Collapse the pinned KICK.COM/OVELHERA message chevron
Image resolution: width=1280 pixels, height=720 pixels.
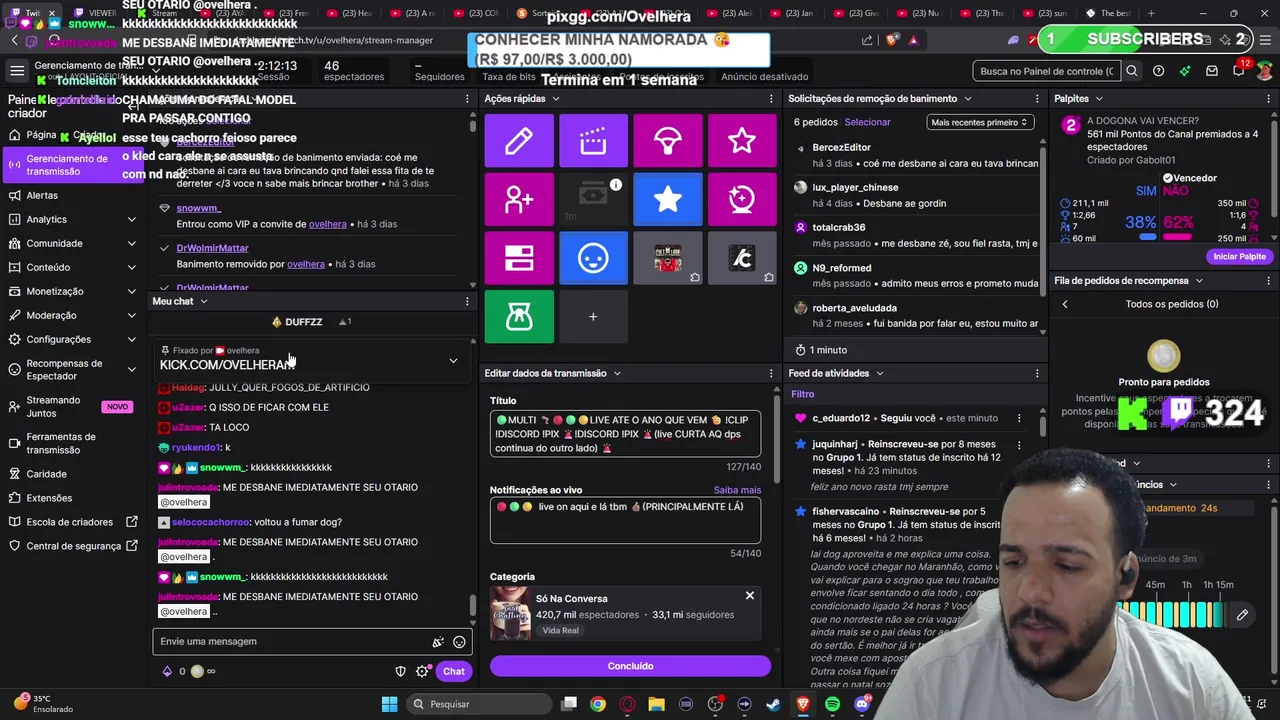point(453,361)
